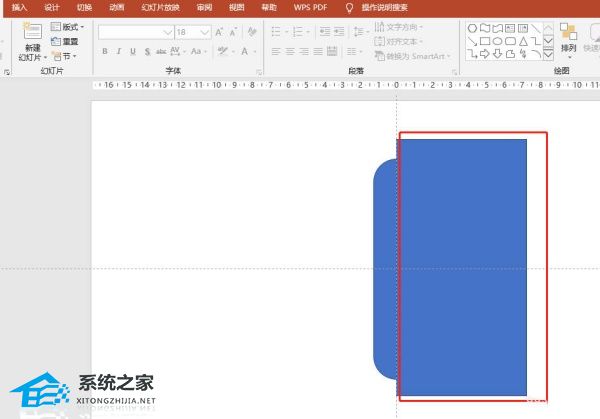Apply distributed alignment to the text
The height and width of the screenshot is (419, 600).
click(332, 51)
